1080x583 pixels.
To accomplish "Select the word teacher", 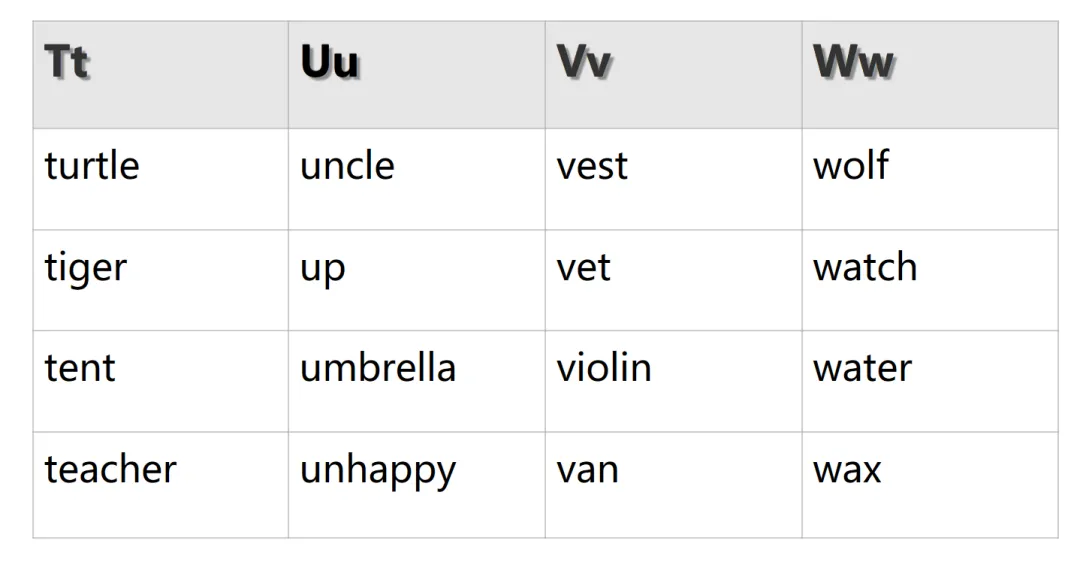I will coord(111,469).
